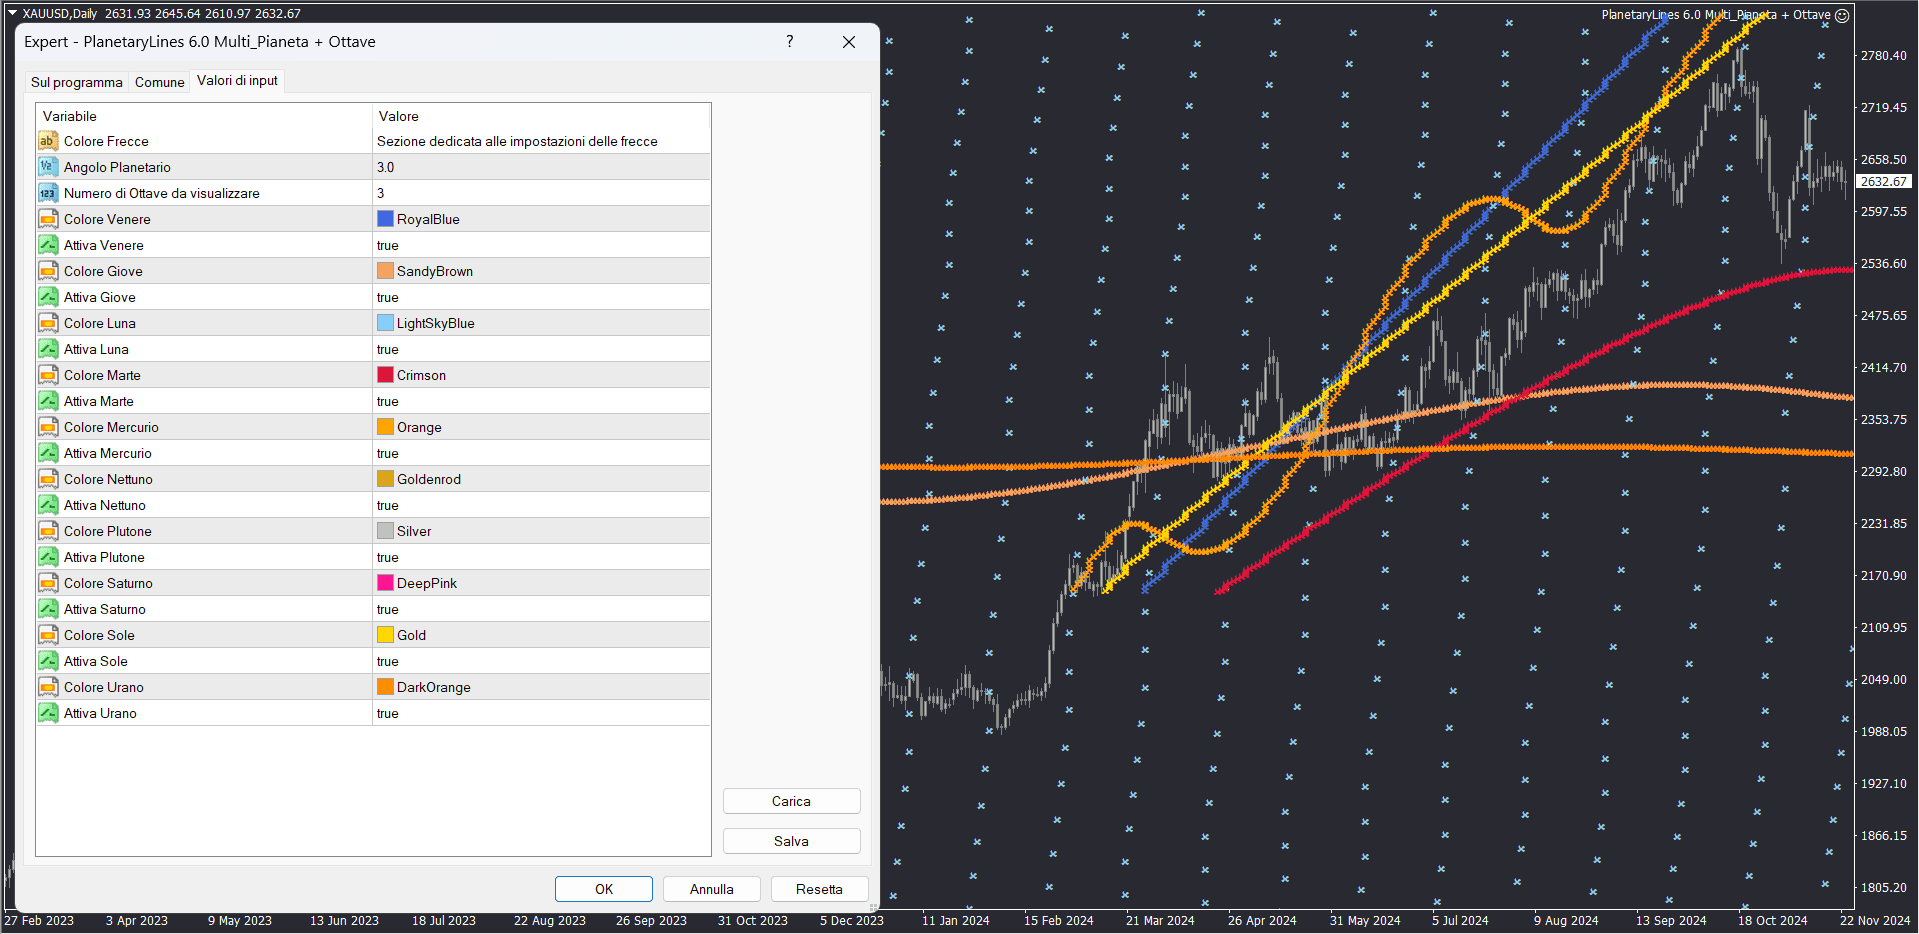Click the Variabile column header
Image resolution: width=1919 pixels, height=934 pixels.
pos(204,116)
